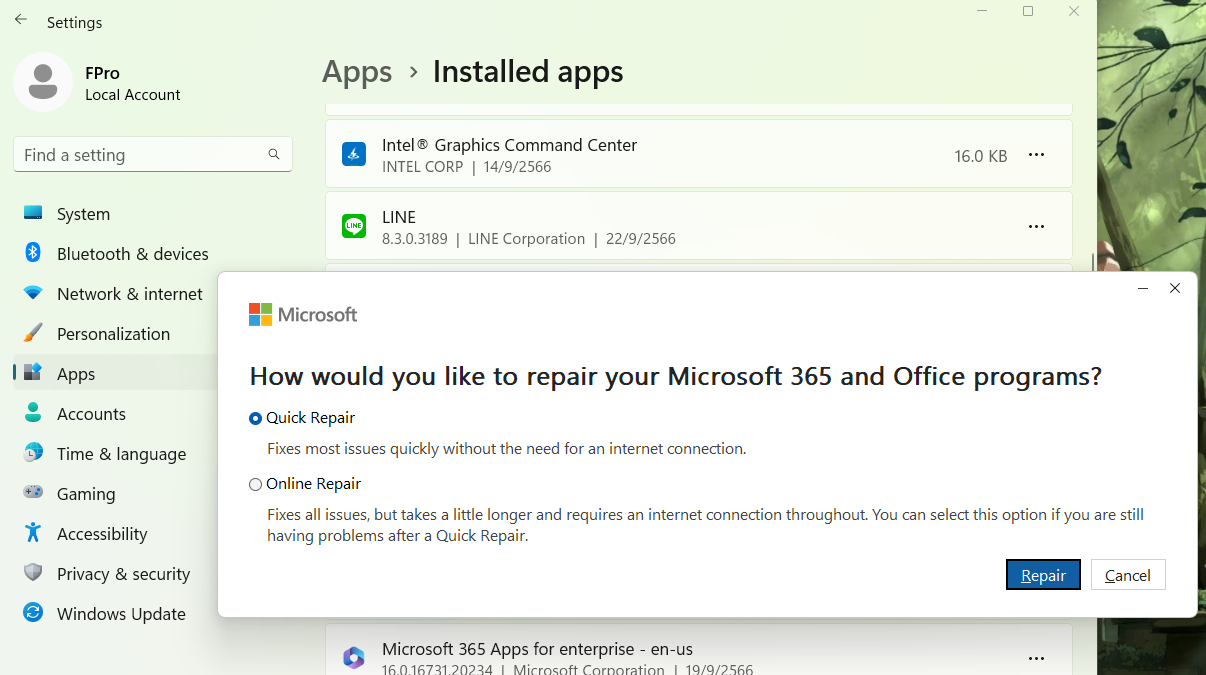Open the Bluetooth & devices settings page

tap(132, 254)
